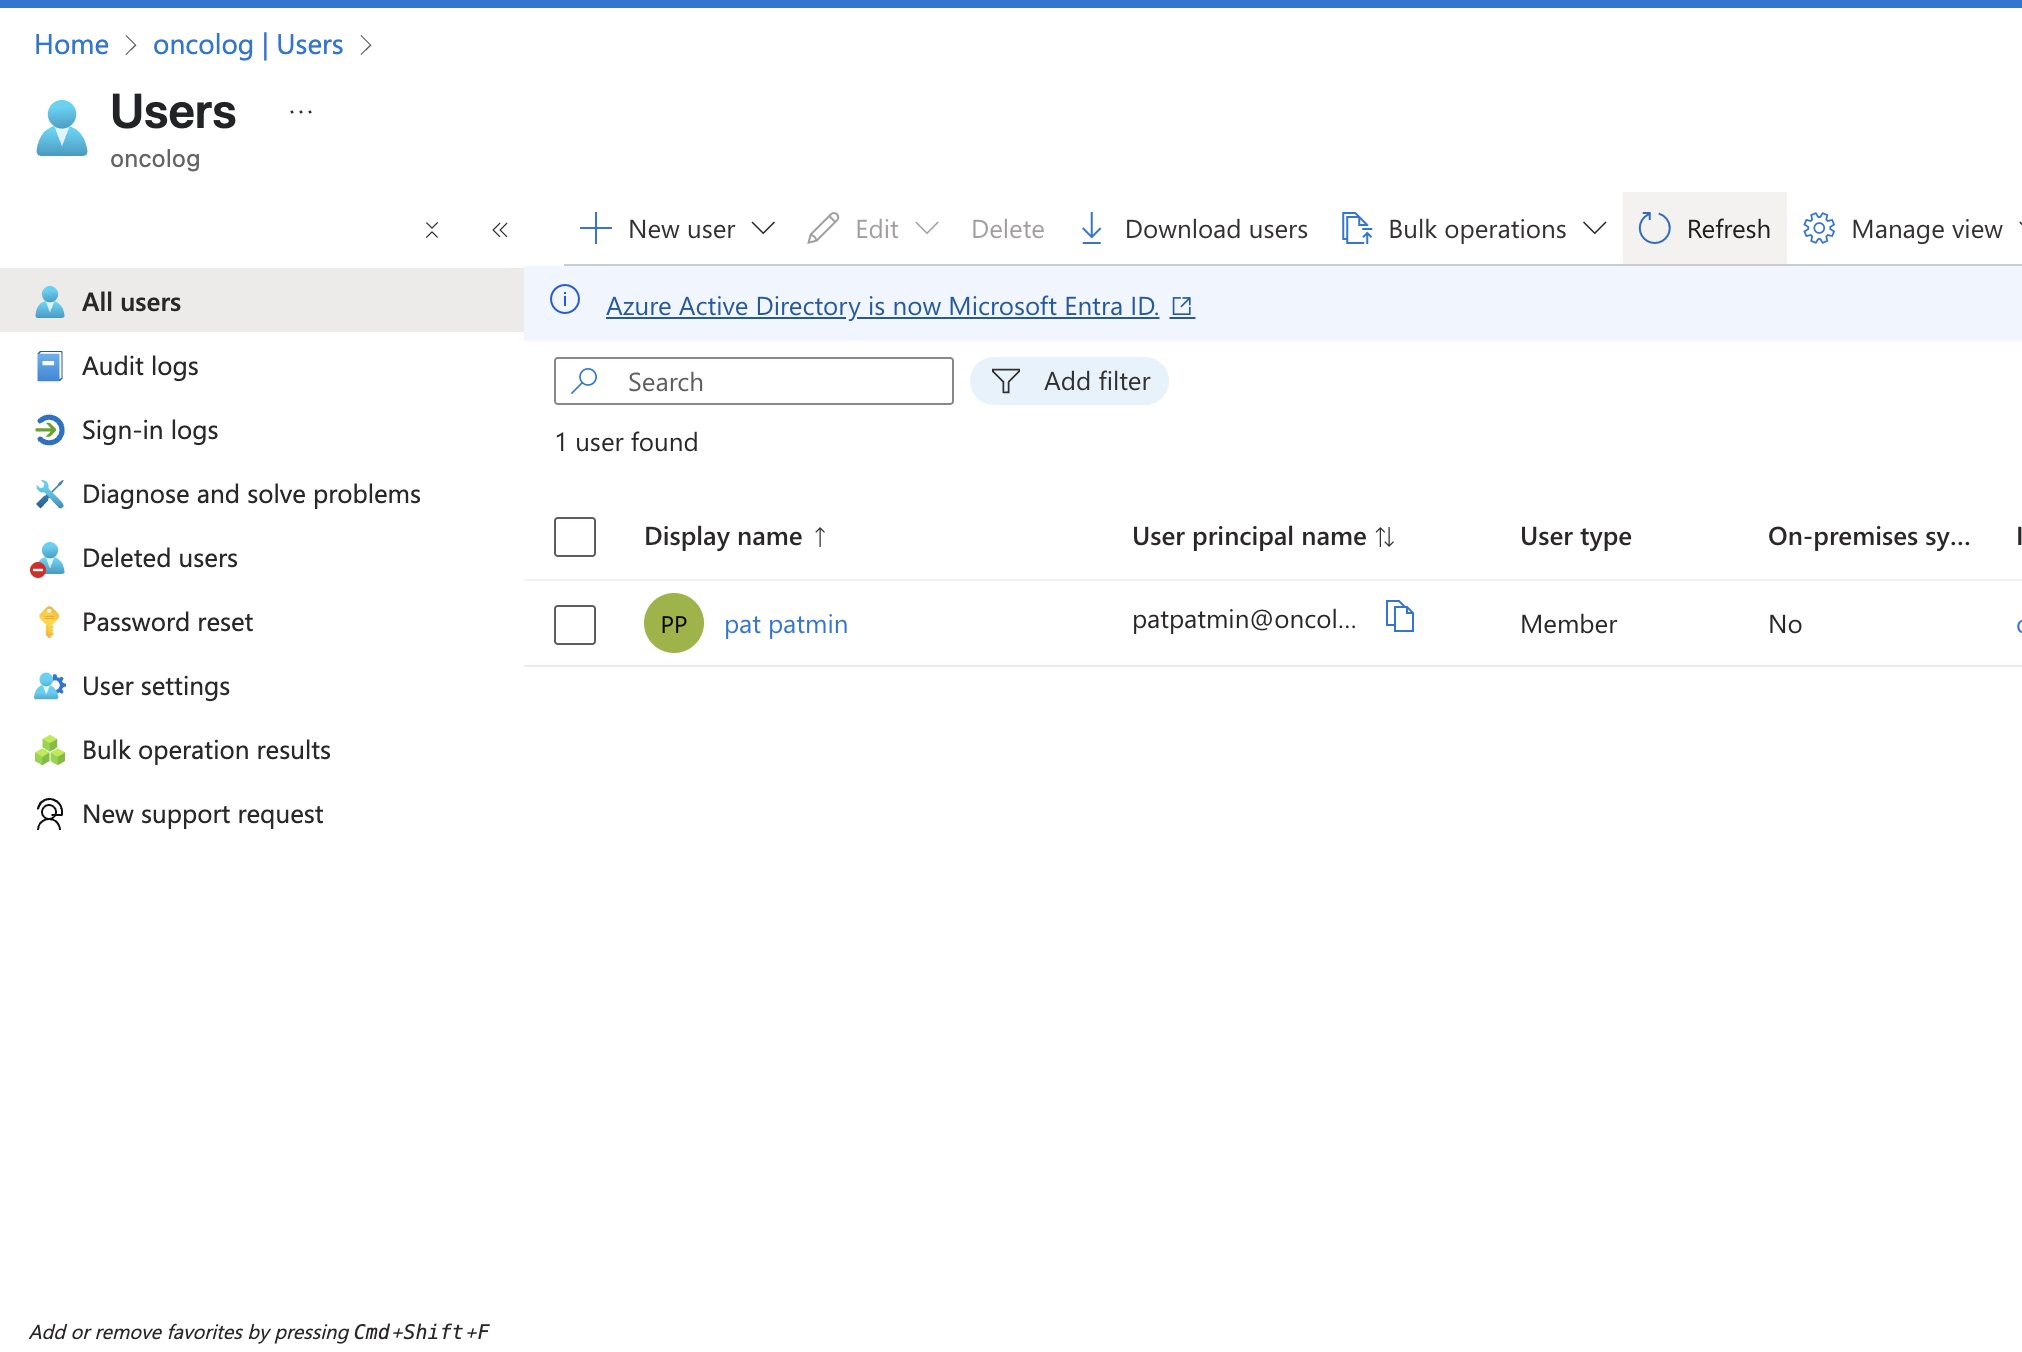Sort by User principal name column
2022x1352 pixels.
tap(1263, 537)
